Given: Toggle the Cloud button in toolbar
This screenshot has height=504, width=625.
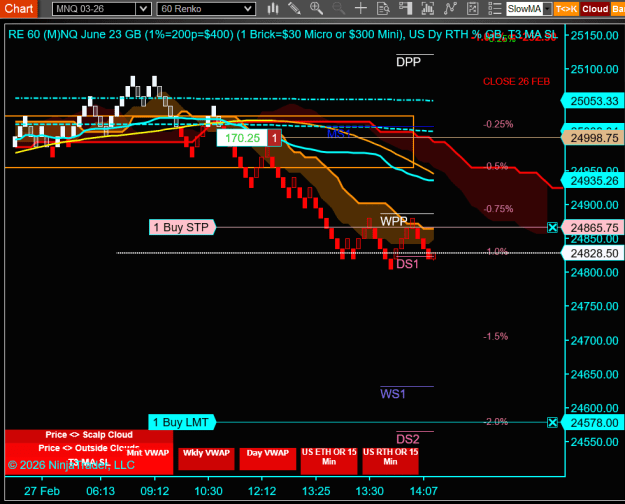Looking at the screenshot, I should (595, 9).
